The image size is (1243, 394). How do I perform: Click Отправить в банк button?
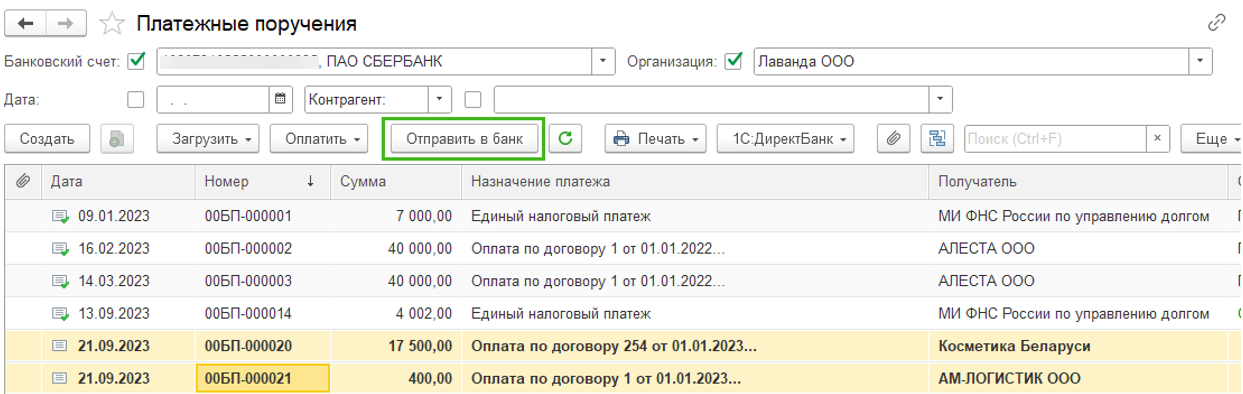(x=464, y=139)
